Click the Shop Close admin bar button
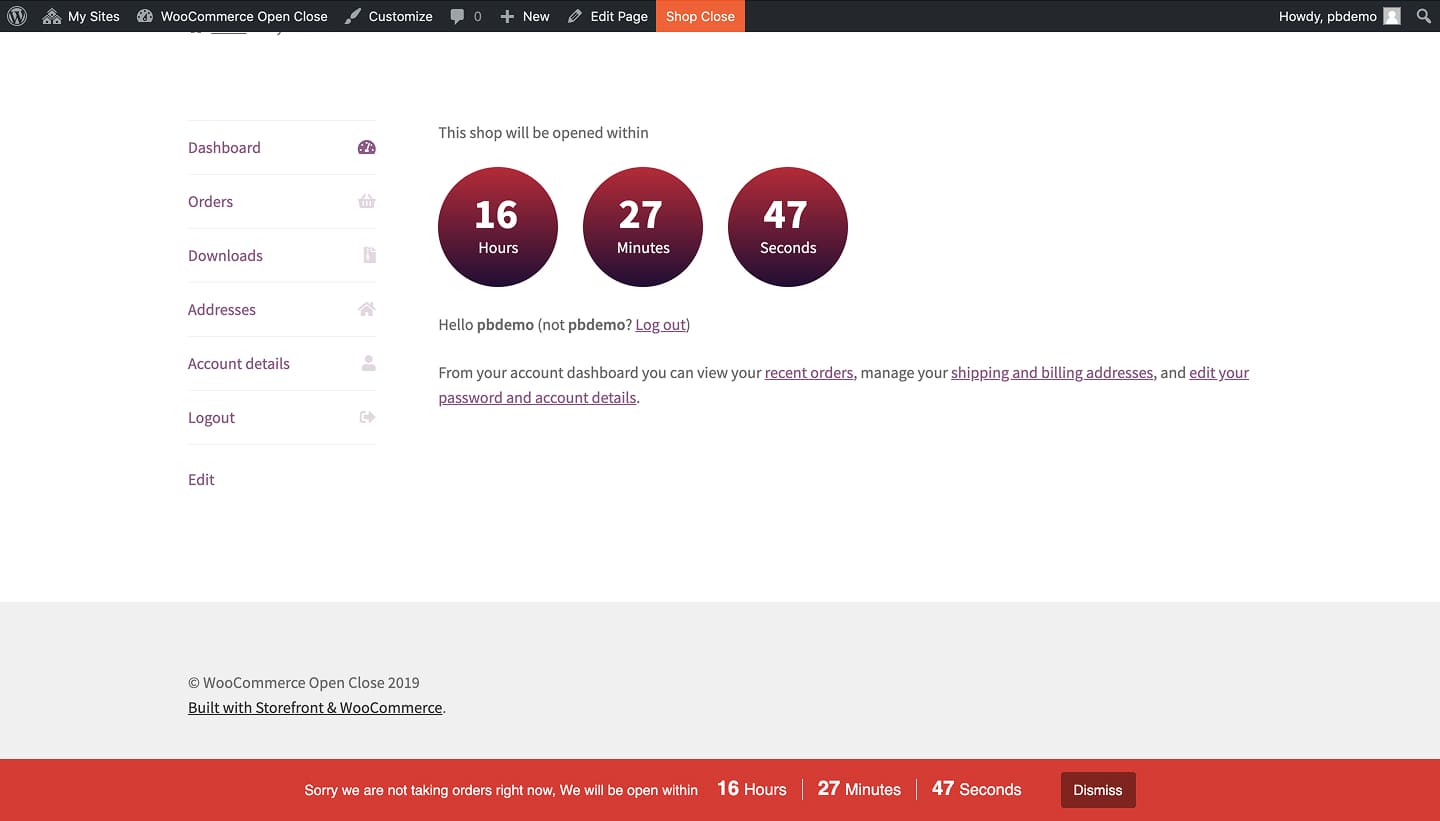The width and height of the screenshot is (1440, 821). (700, 16)
